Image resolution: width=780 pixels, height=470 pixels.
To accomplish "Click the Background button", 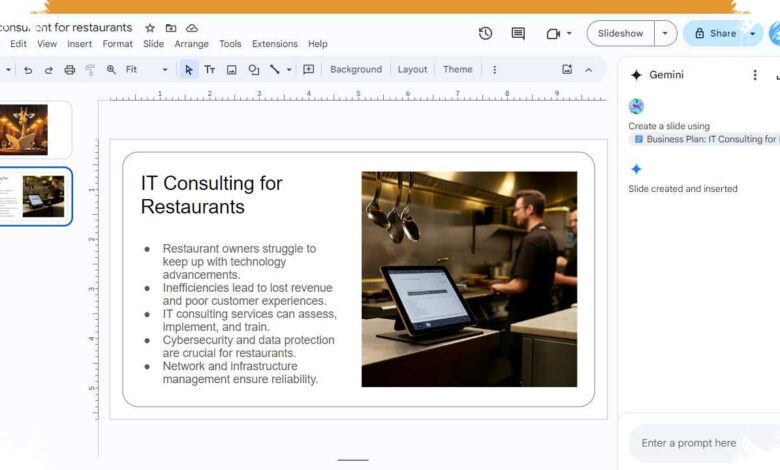I will pos(356,70).
